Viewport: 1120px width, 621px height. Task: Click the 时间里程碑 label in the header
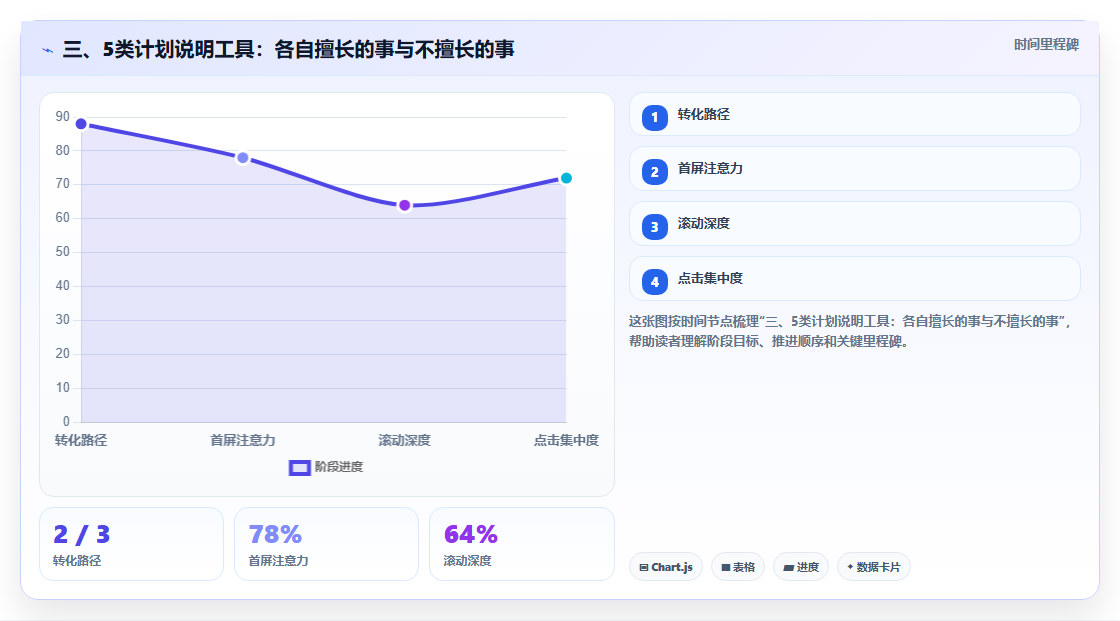coord(1046,44)
